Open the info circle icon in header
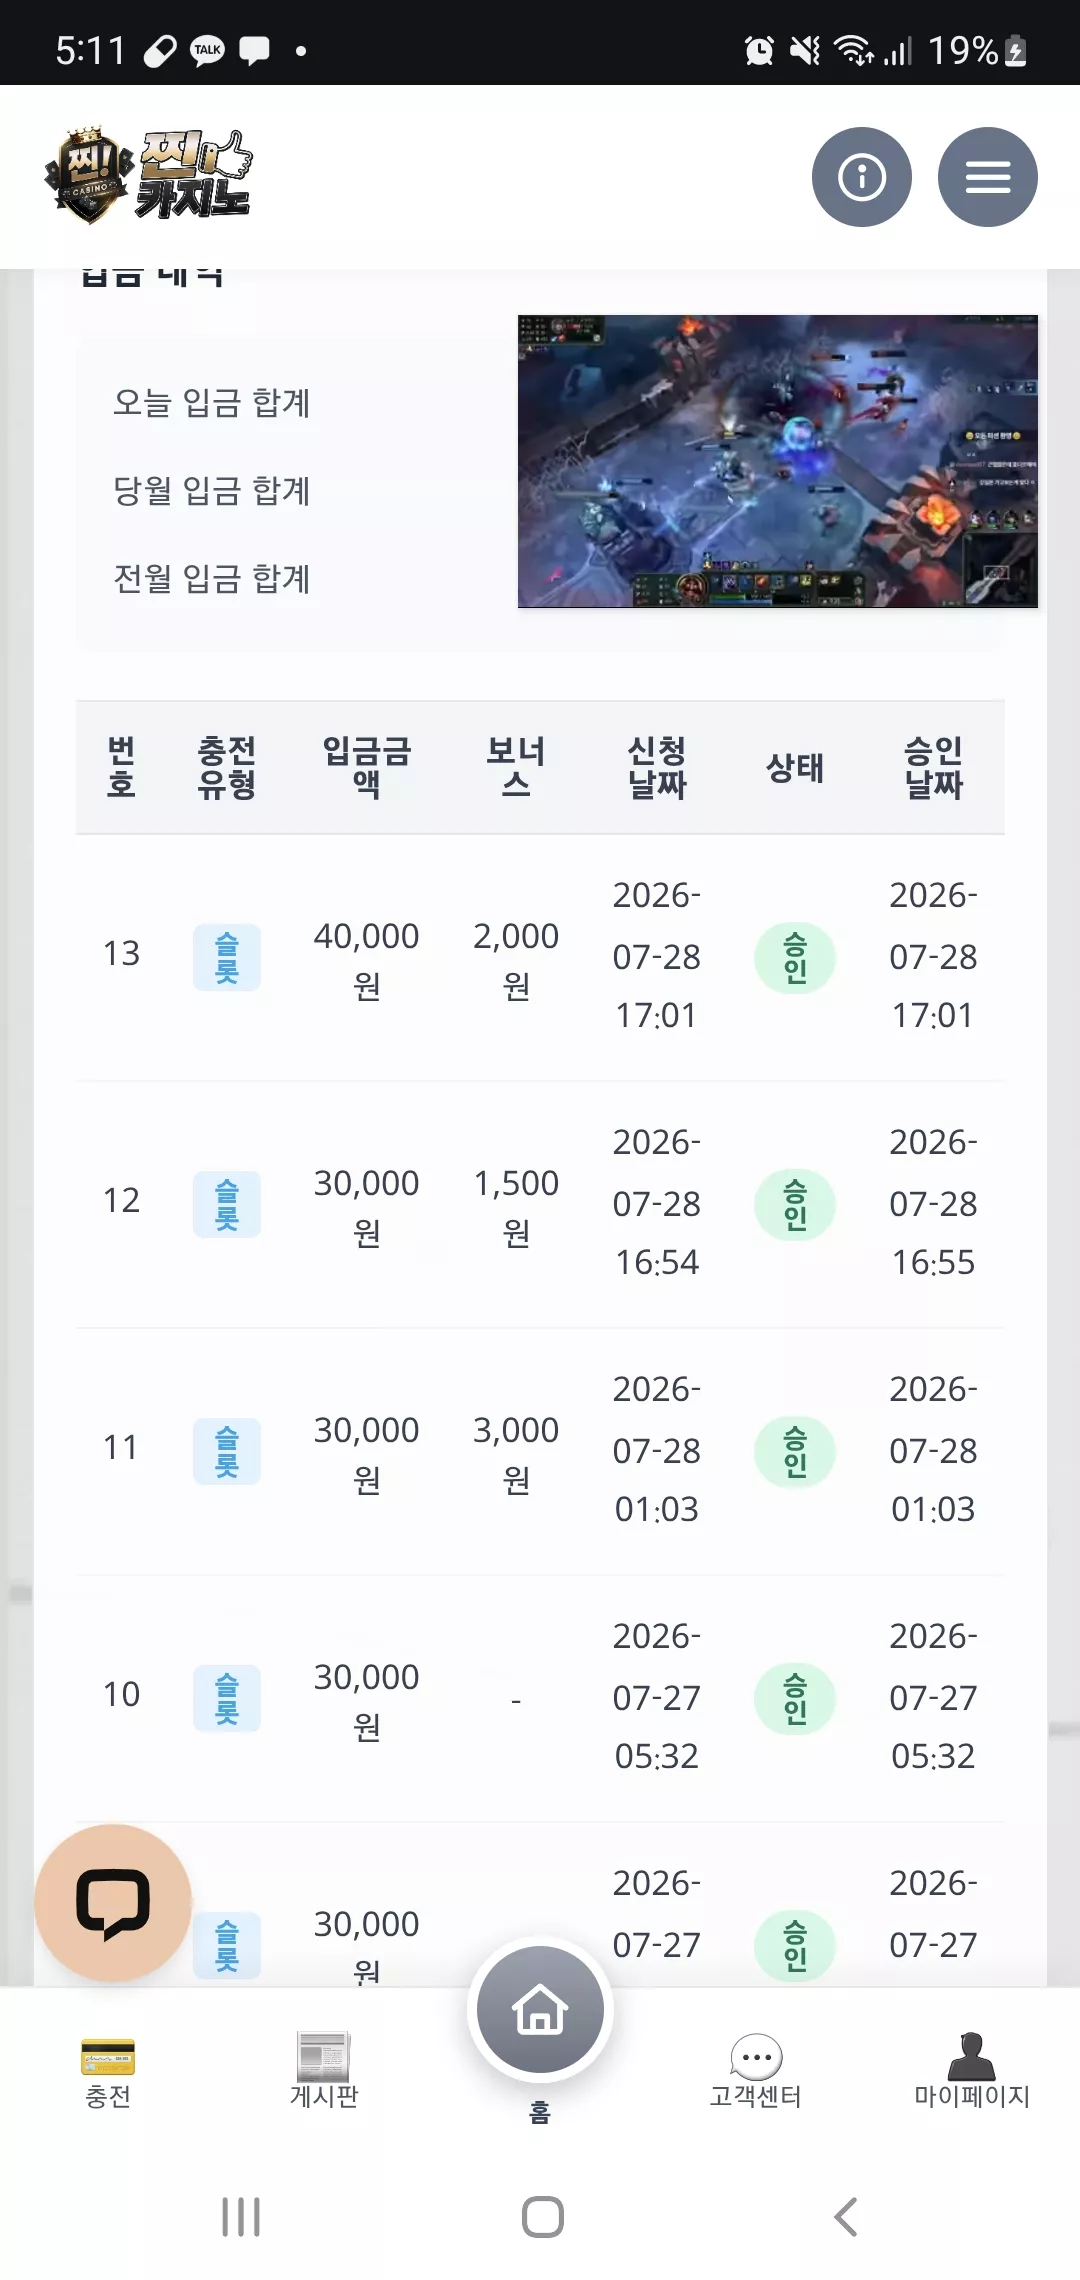 pyautogui.click(x=861, y=177)
